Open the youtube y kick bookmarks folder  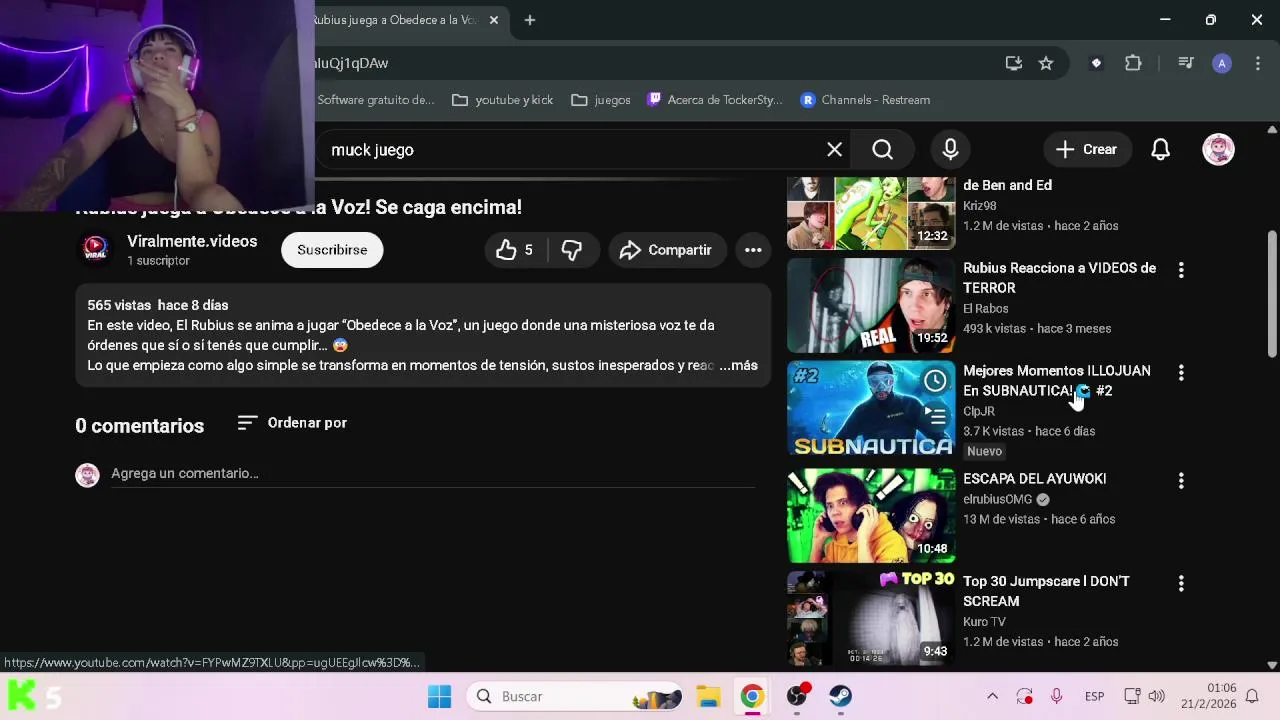click(x=502, y=100)
